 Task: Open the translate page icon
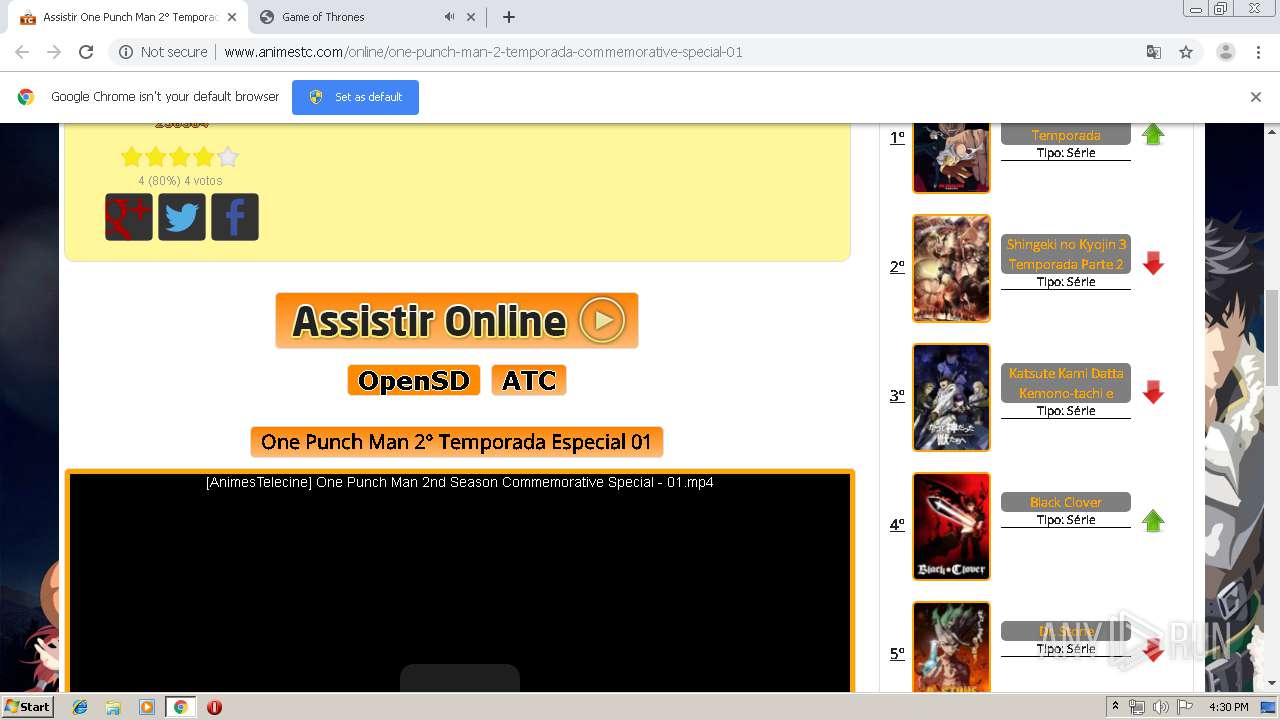[x=1153, y=52]
